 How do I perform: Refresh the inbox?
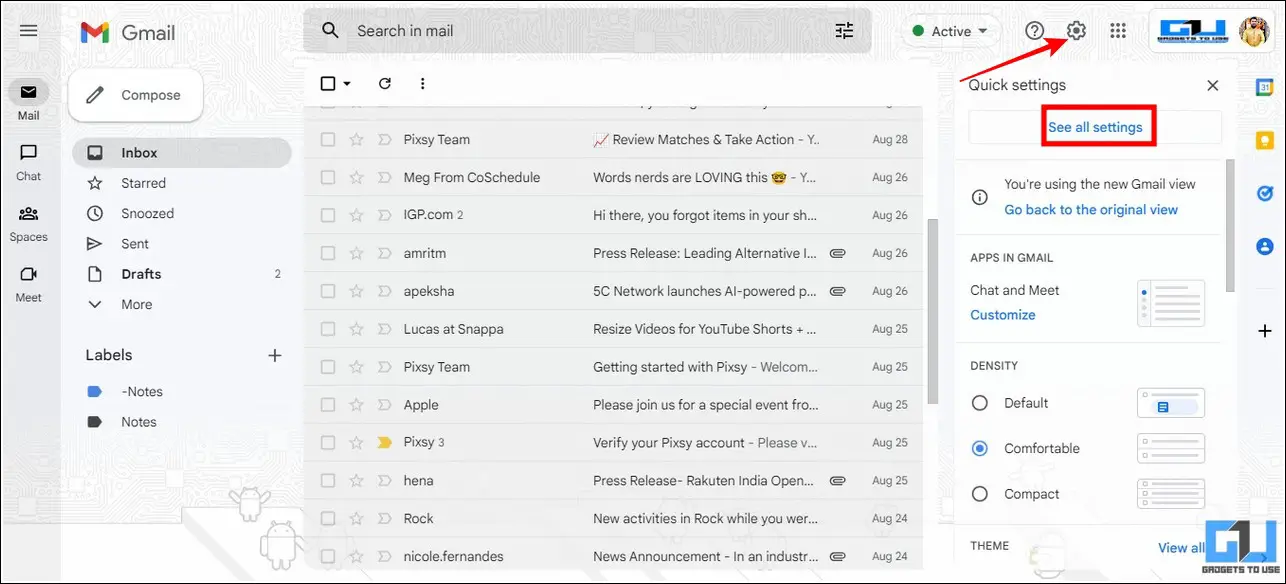[385, 84]
